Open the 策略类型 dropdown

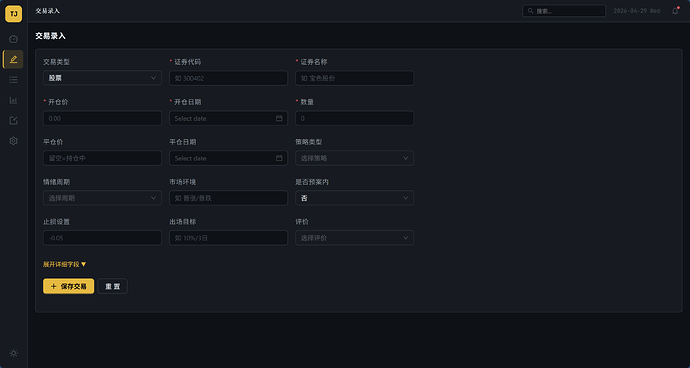pyautogui.click(x=354, y=158)
